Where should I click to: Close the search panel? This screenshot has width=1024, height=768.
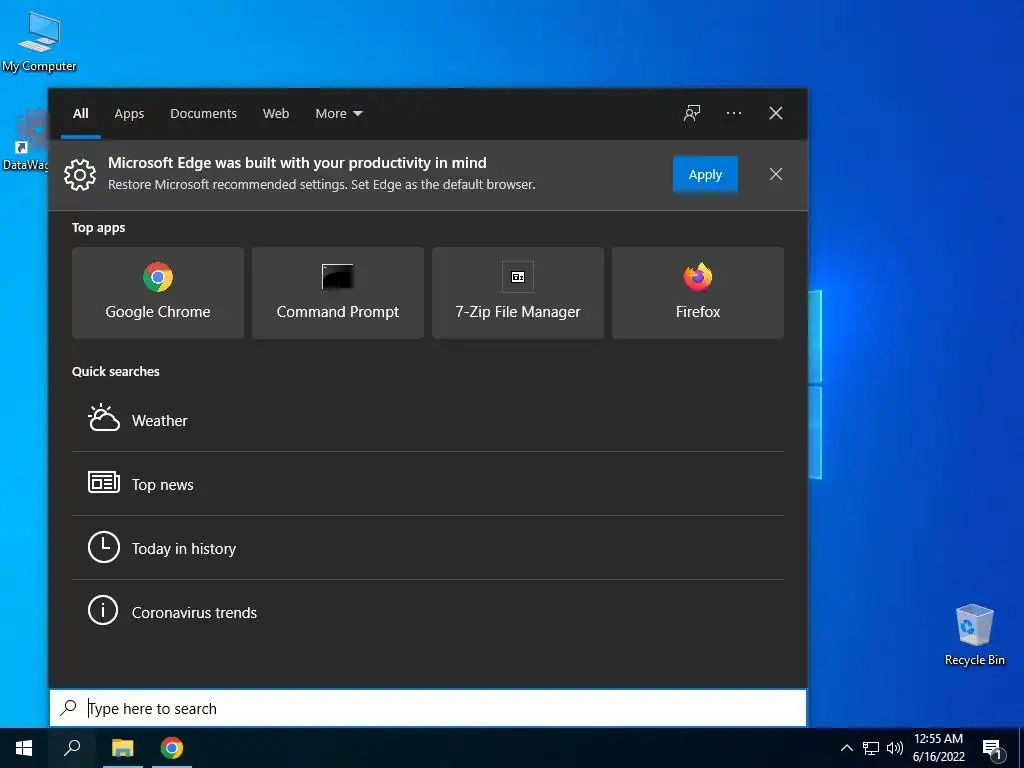[775, 113]
